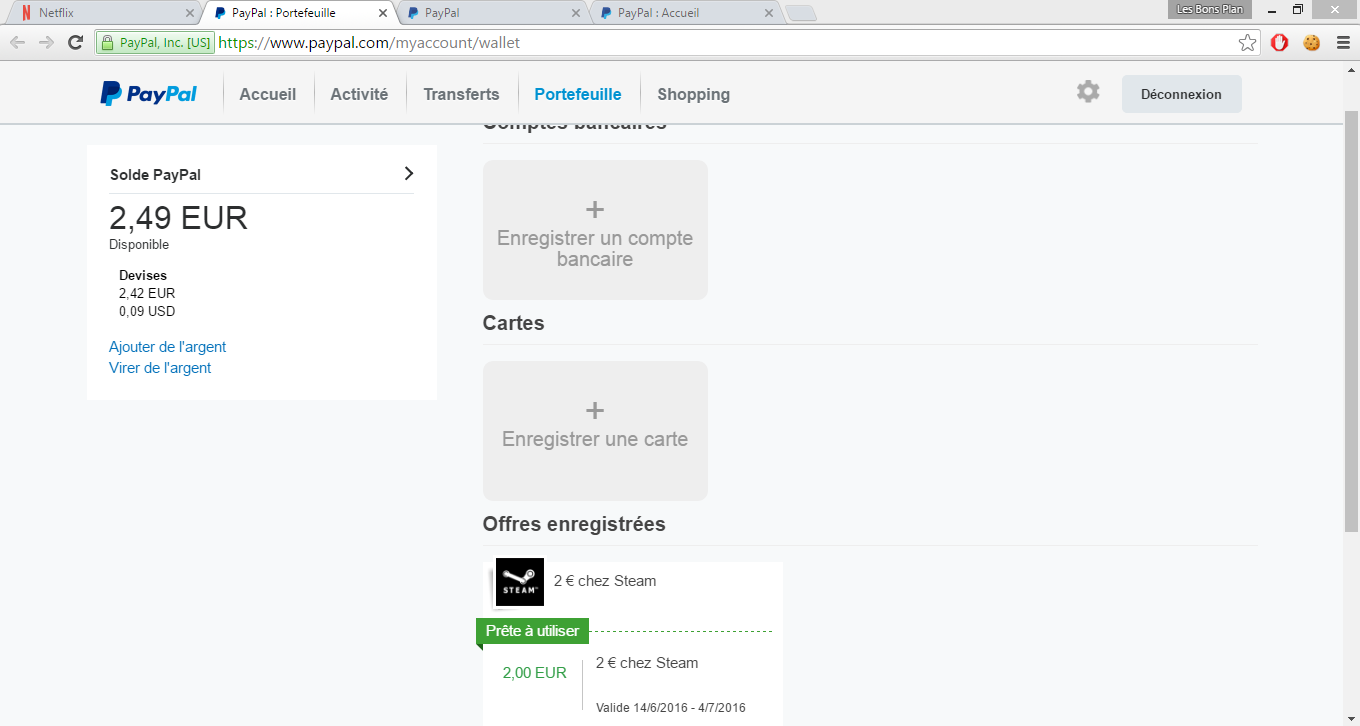Screen dimensions: 1360x726
Task: Click the address bar URL field
Action: click(x=725, y=43)
